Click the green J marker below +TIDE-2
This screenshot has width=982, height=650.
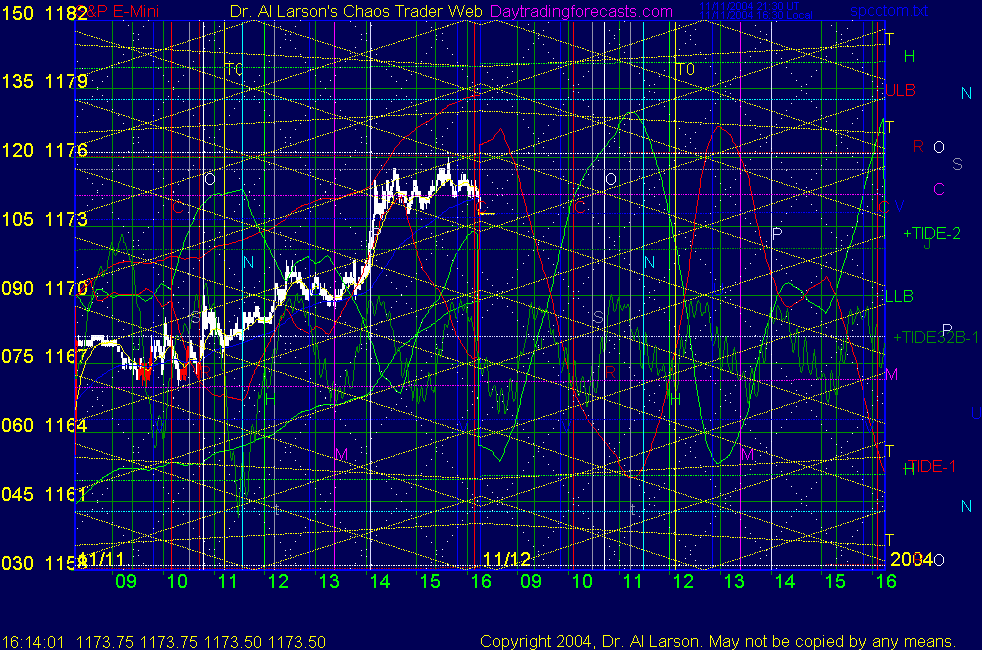click(x=927, y=244)
